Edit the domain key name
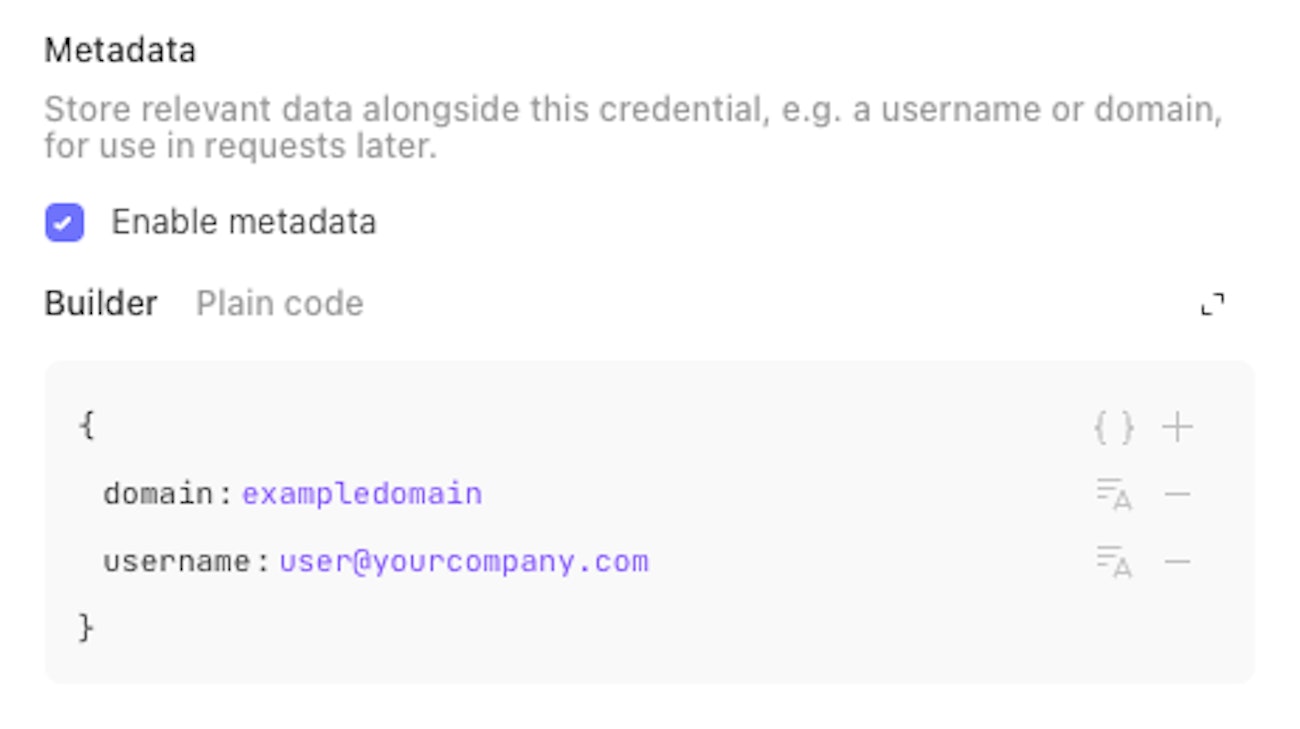 159,494
